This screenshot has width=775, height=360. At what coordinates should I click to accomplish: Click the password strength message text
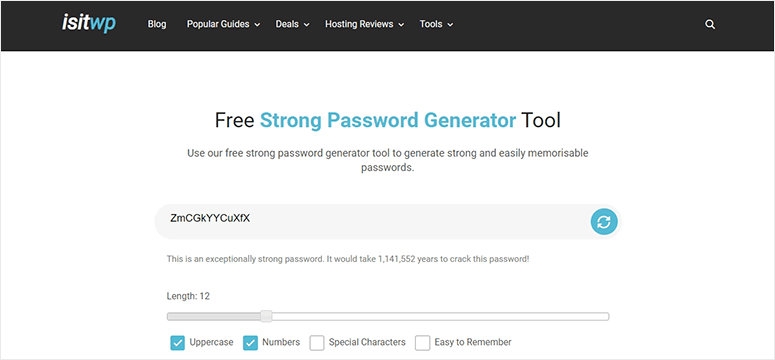[348, 259]
